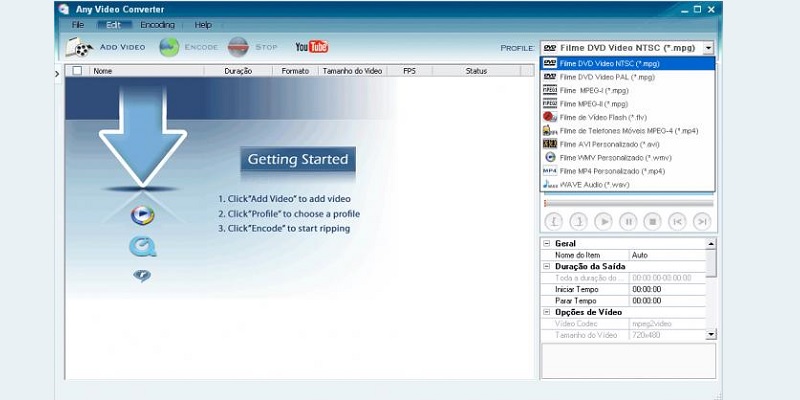Click the Tamanho do Vídeo 720x480 value
Screen dimensions: 800x400
click(x=668, y=335)
